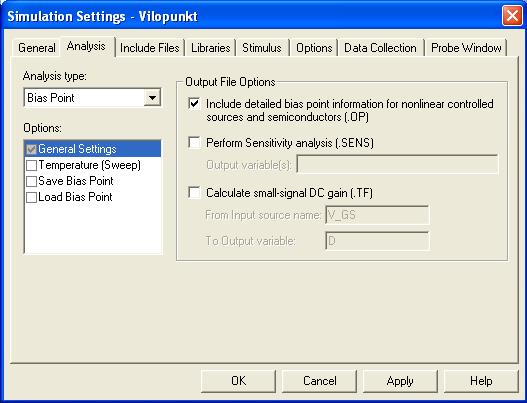Switch to Data Collection tab

tap(380, 48)
